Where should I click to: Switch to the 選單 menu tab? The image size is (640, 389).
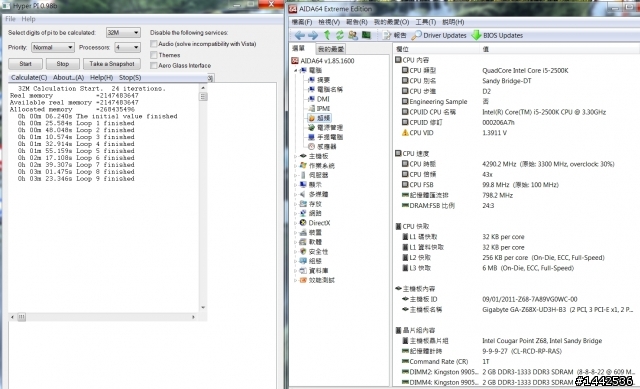click(x=298, y=48)
